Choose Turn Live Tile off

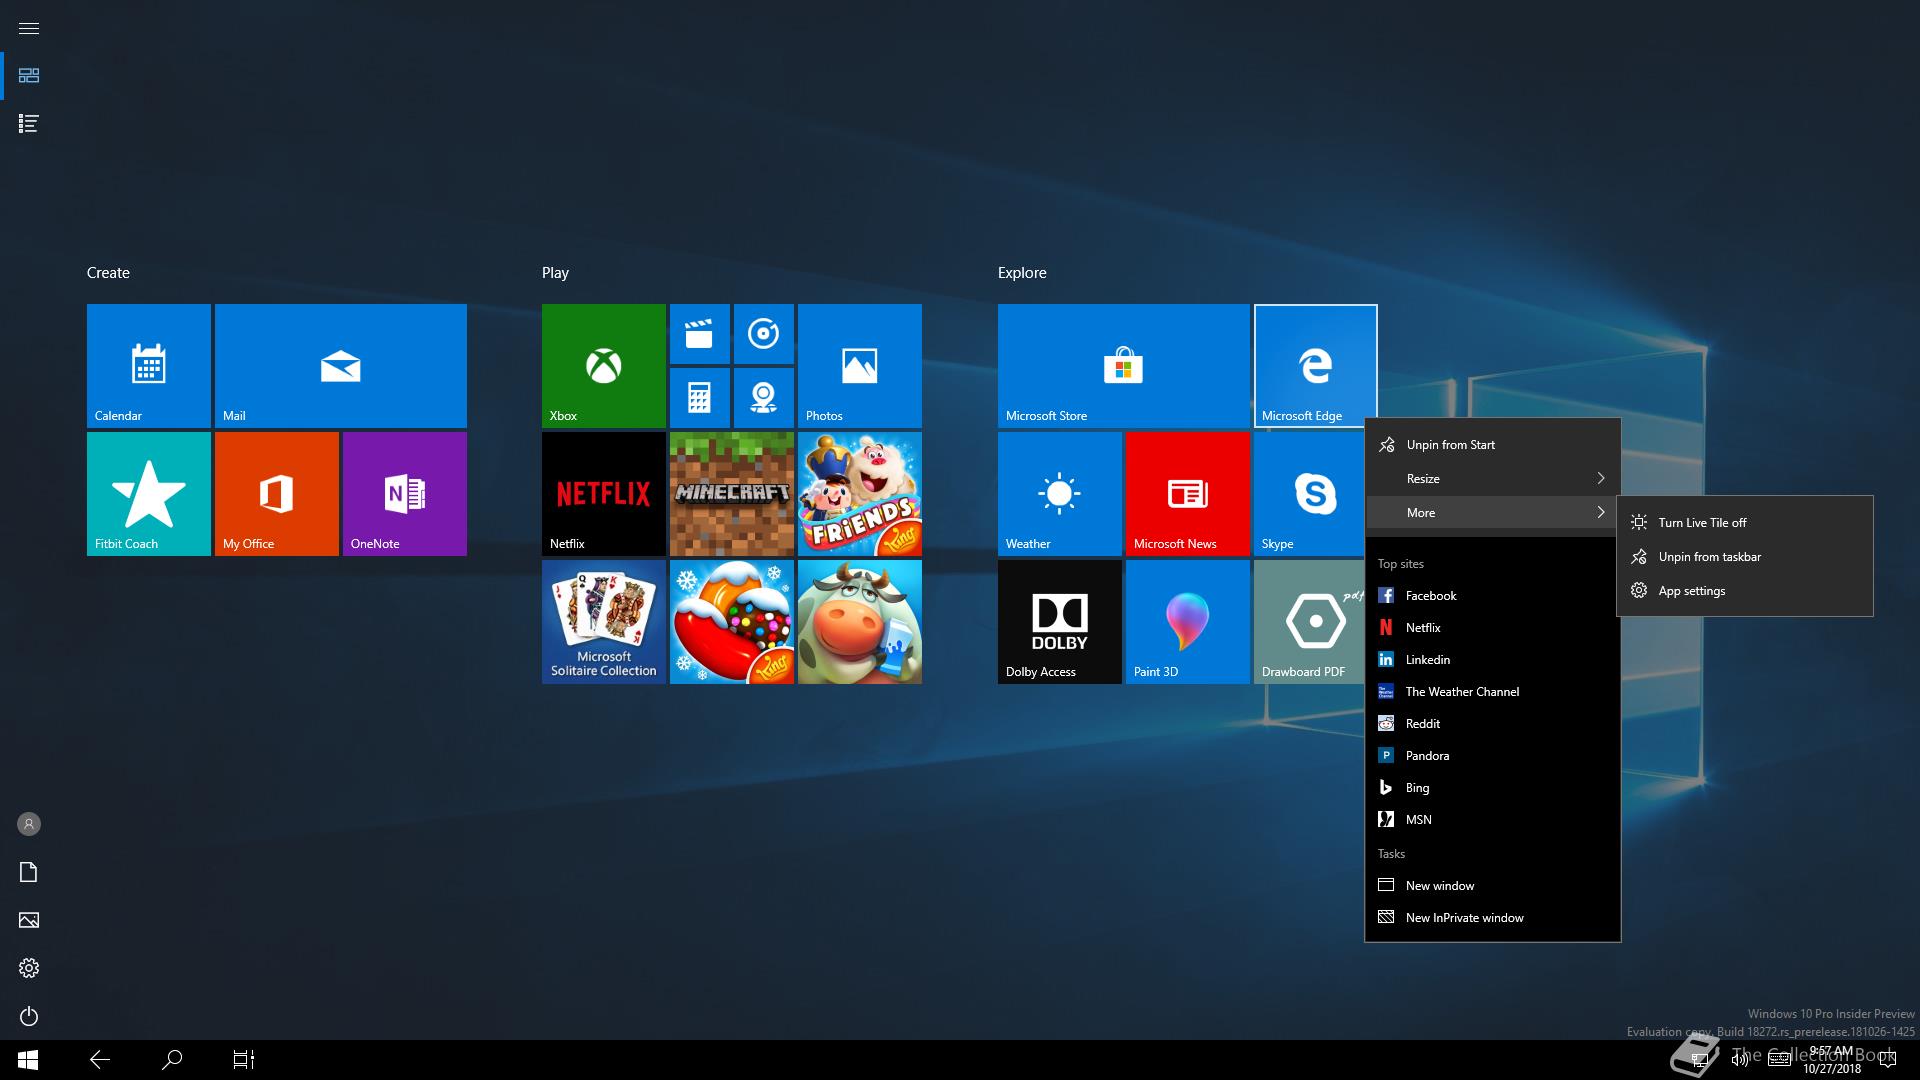click(x=1744, y=523)
